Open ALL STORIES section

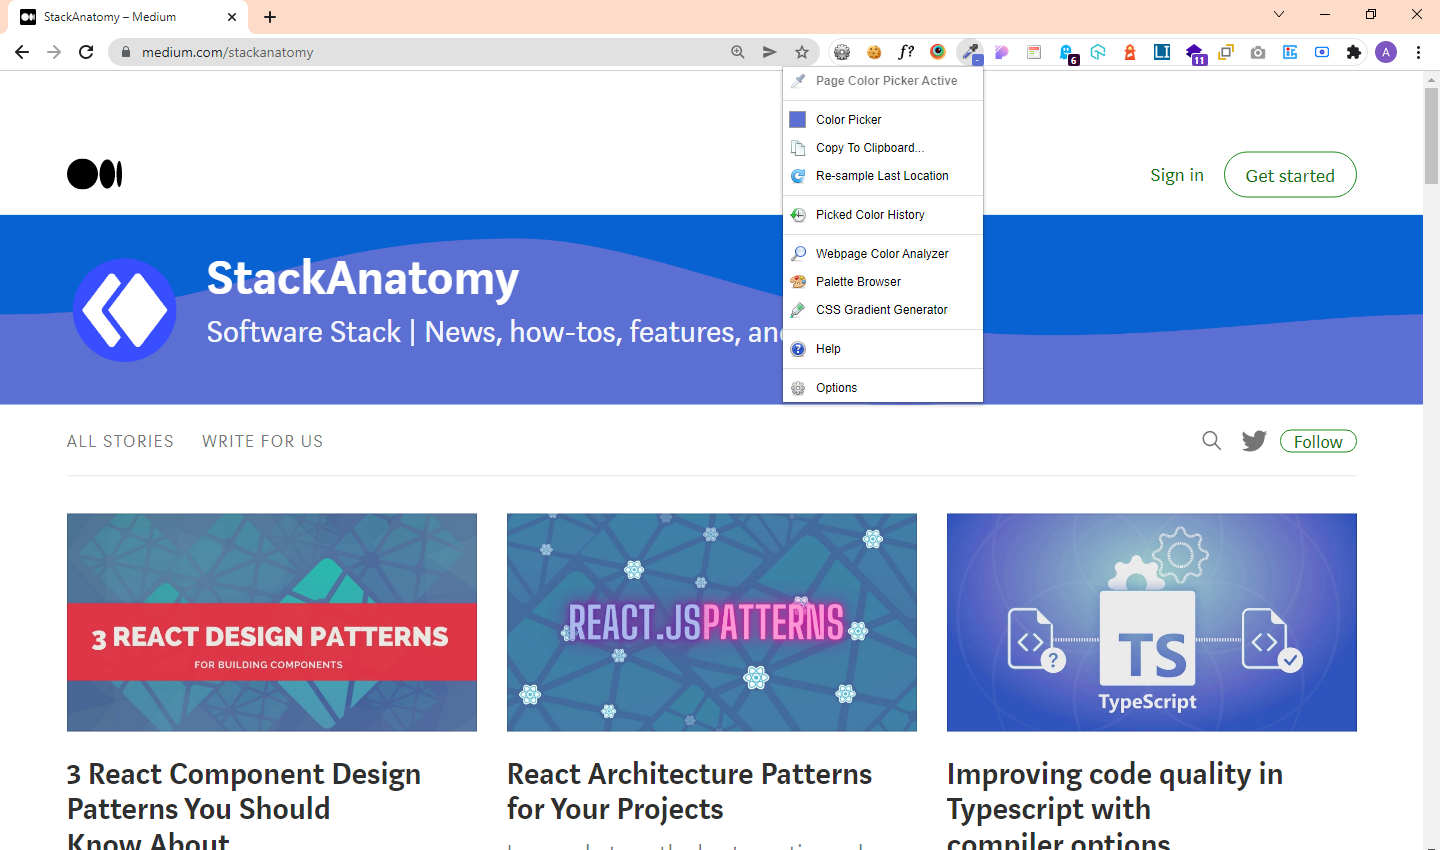pos(120,441)
